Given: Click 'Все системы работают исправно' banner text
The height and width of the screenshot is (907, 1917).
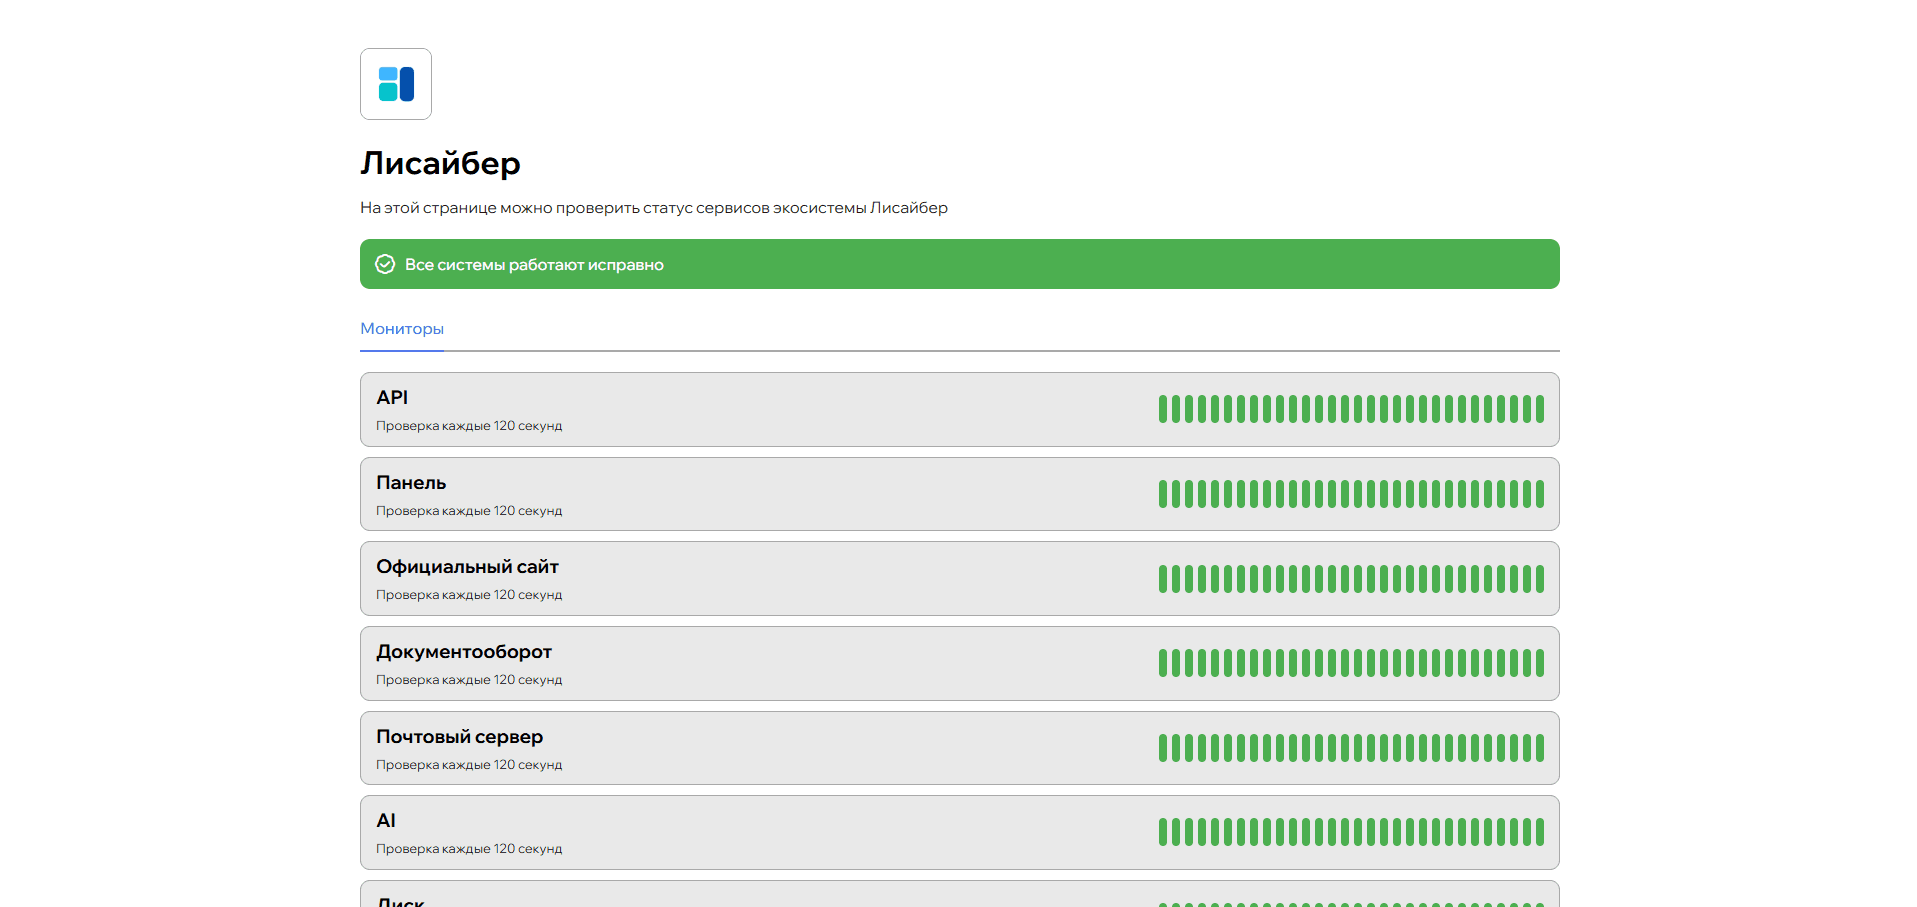Looking at the screenshot, I should point(534,265).
